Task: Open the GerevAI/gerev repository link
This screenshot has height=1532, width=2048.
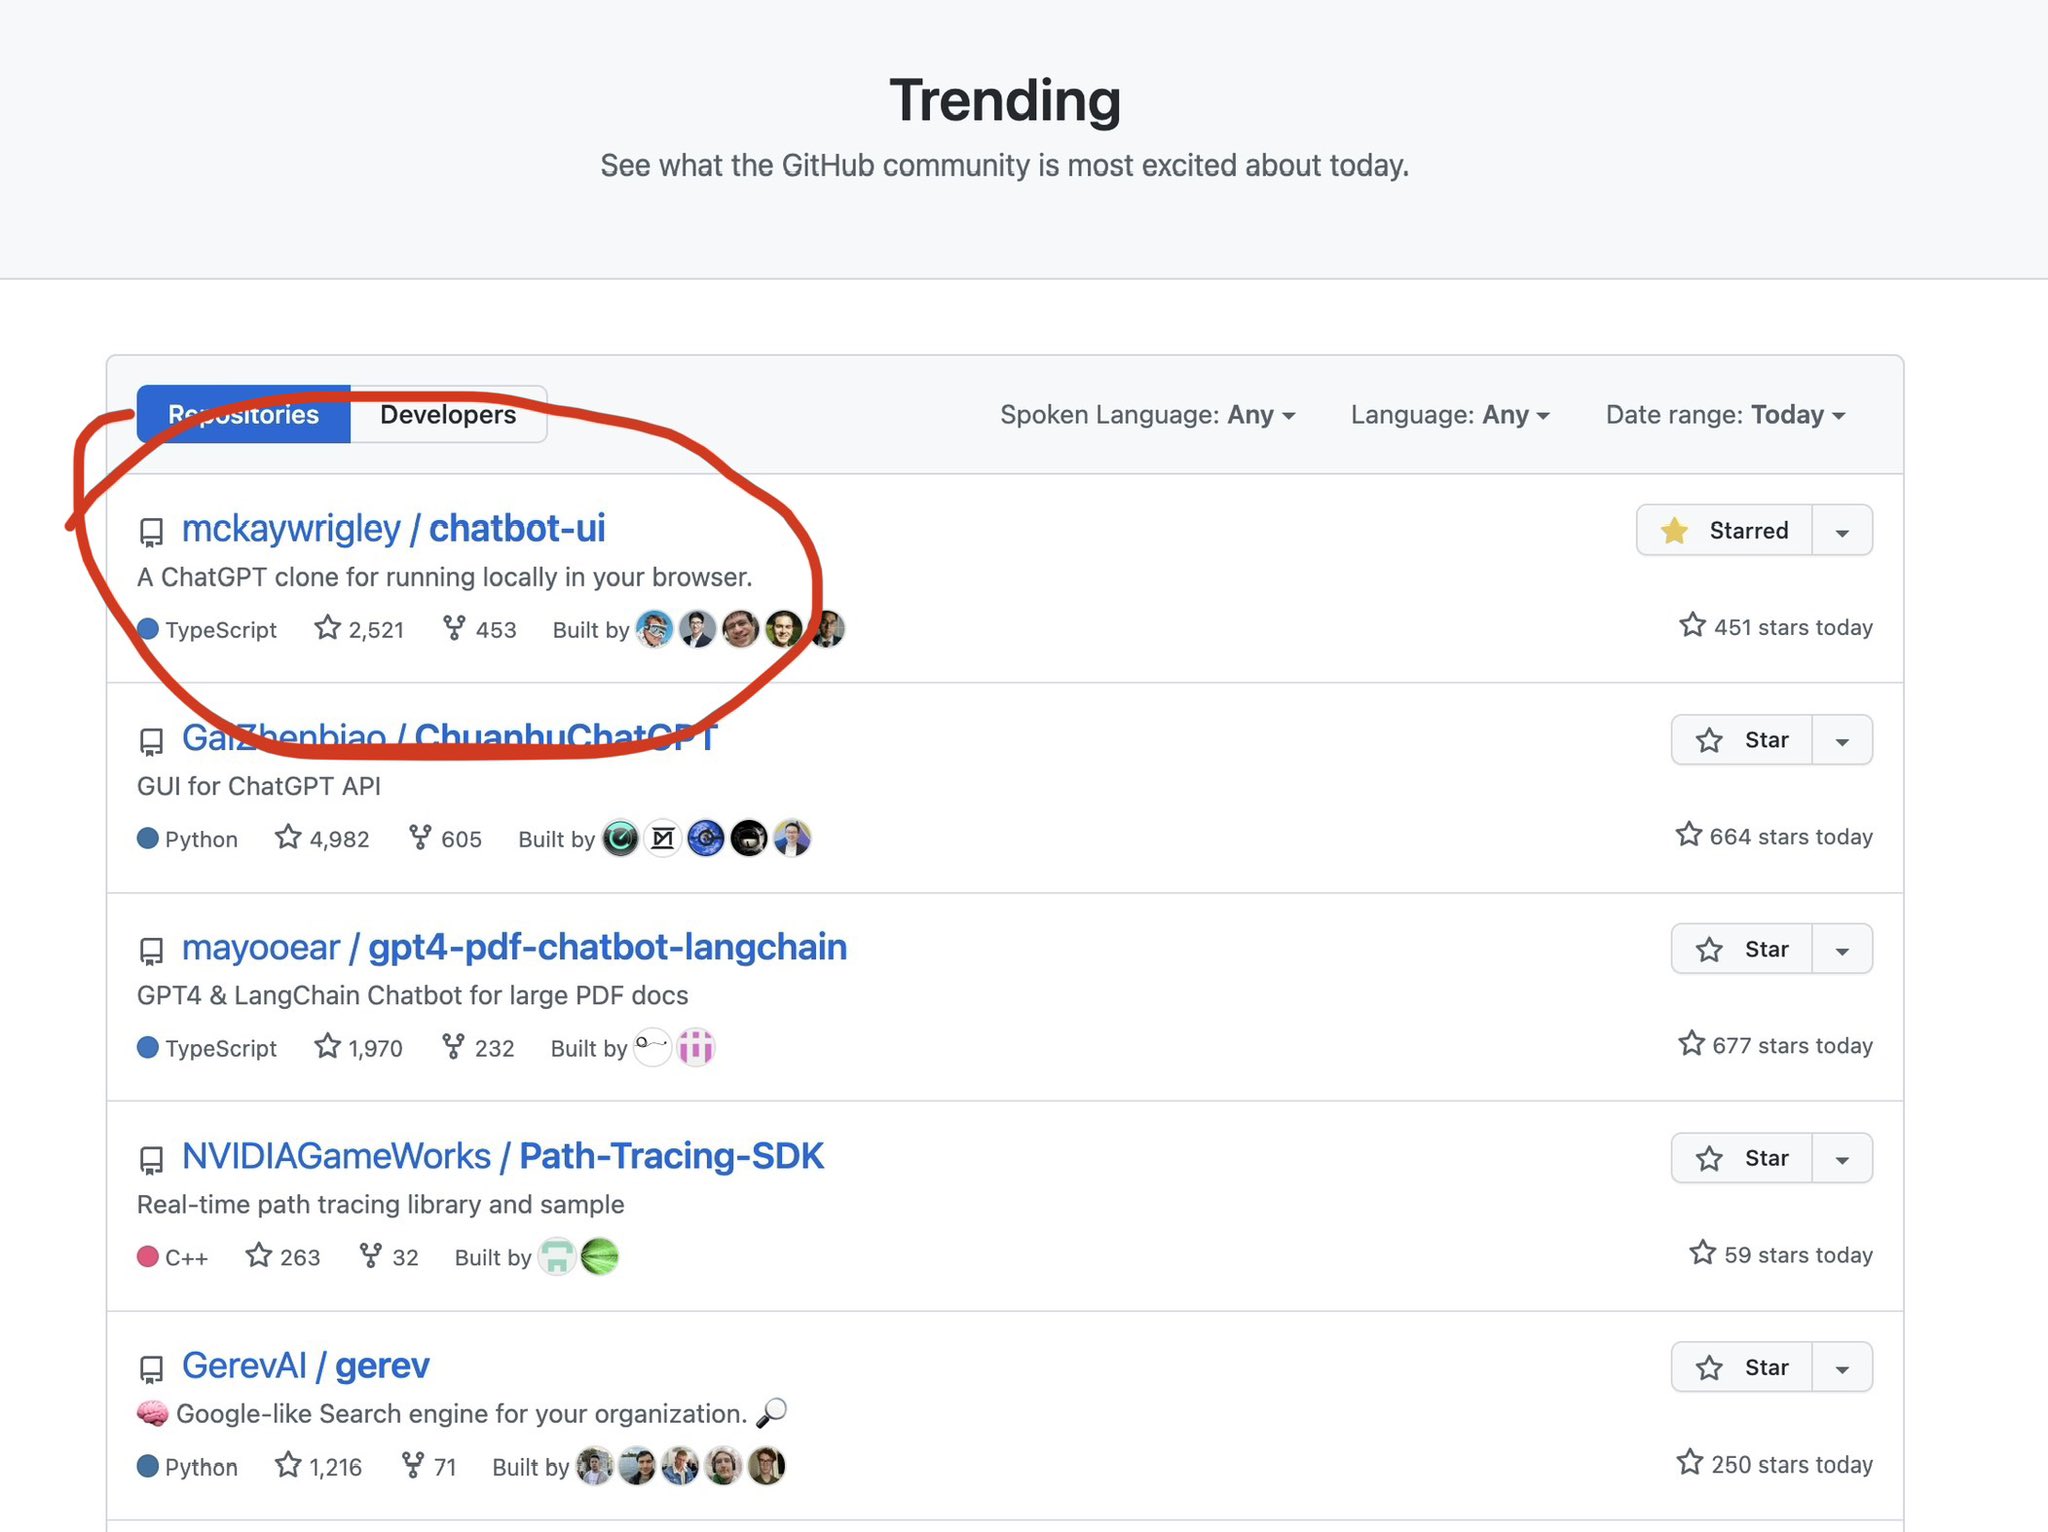Action: coord(305,1364)
